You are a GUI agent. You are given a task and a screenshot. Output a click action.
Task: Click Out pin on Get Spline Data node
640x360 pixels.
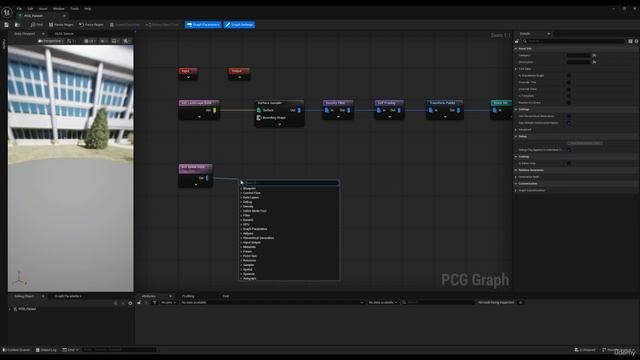coord(207,178)
